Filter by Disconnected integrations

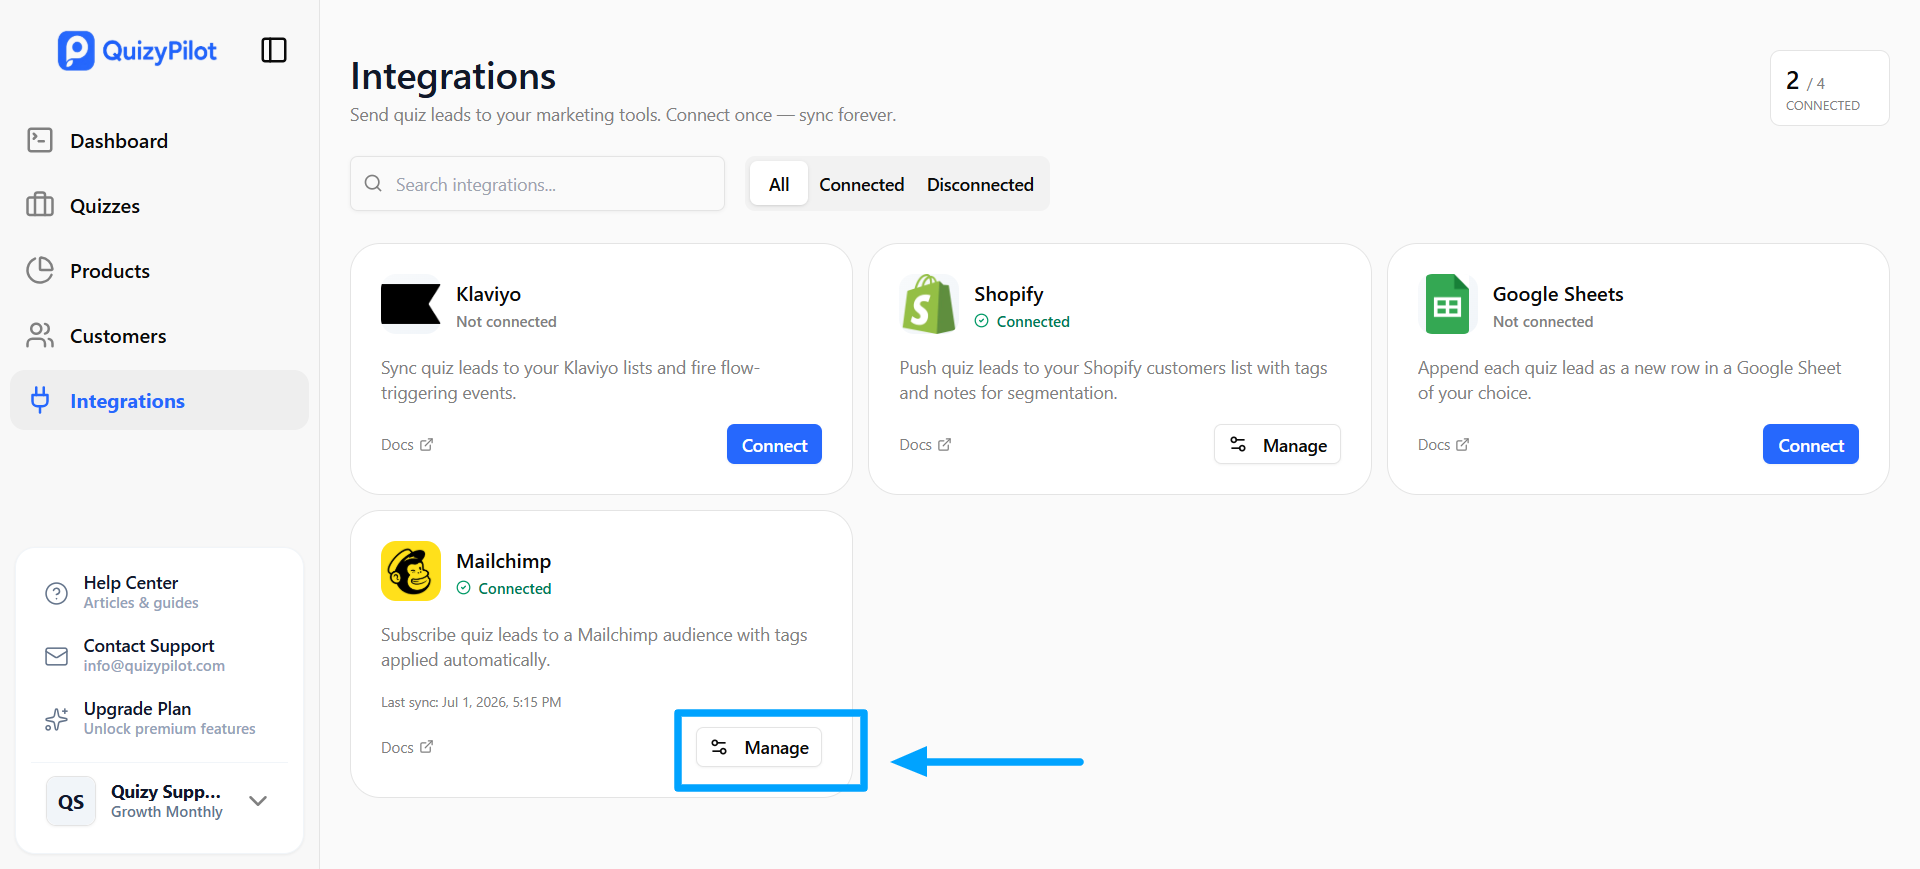pos(980,184)
